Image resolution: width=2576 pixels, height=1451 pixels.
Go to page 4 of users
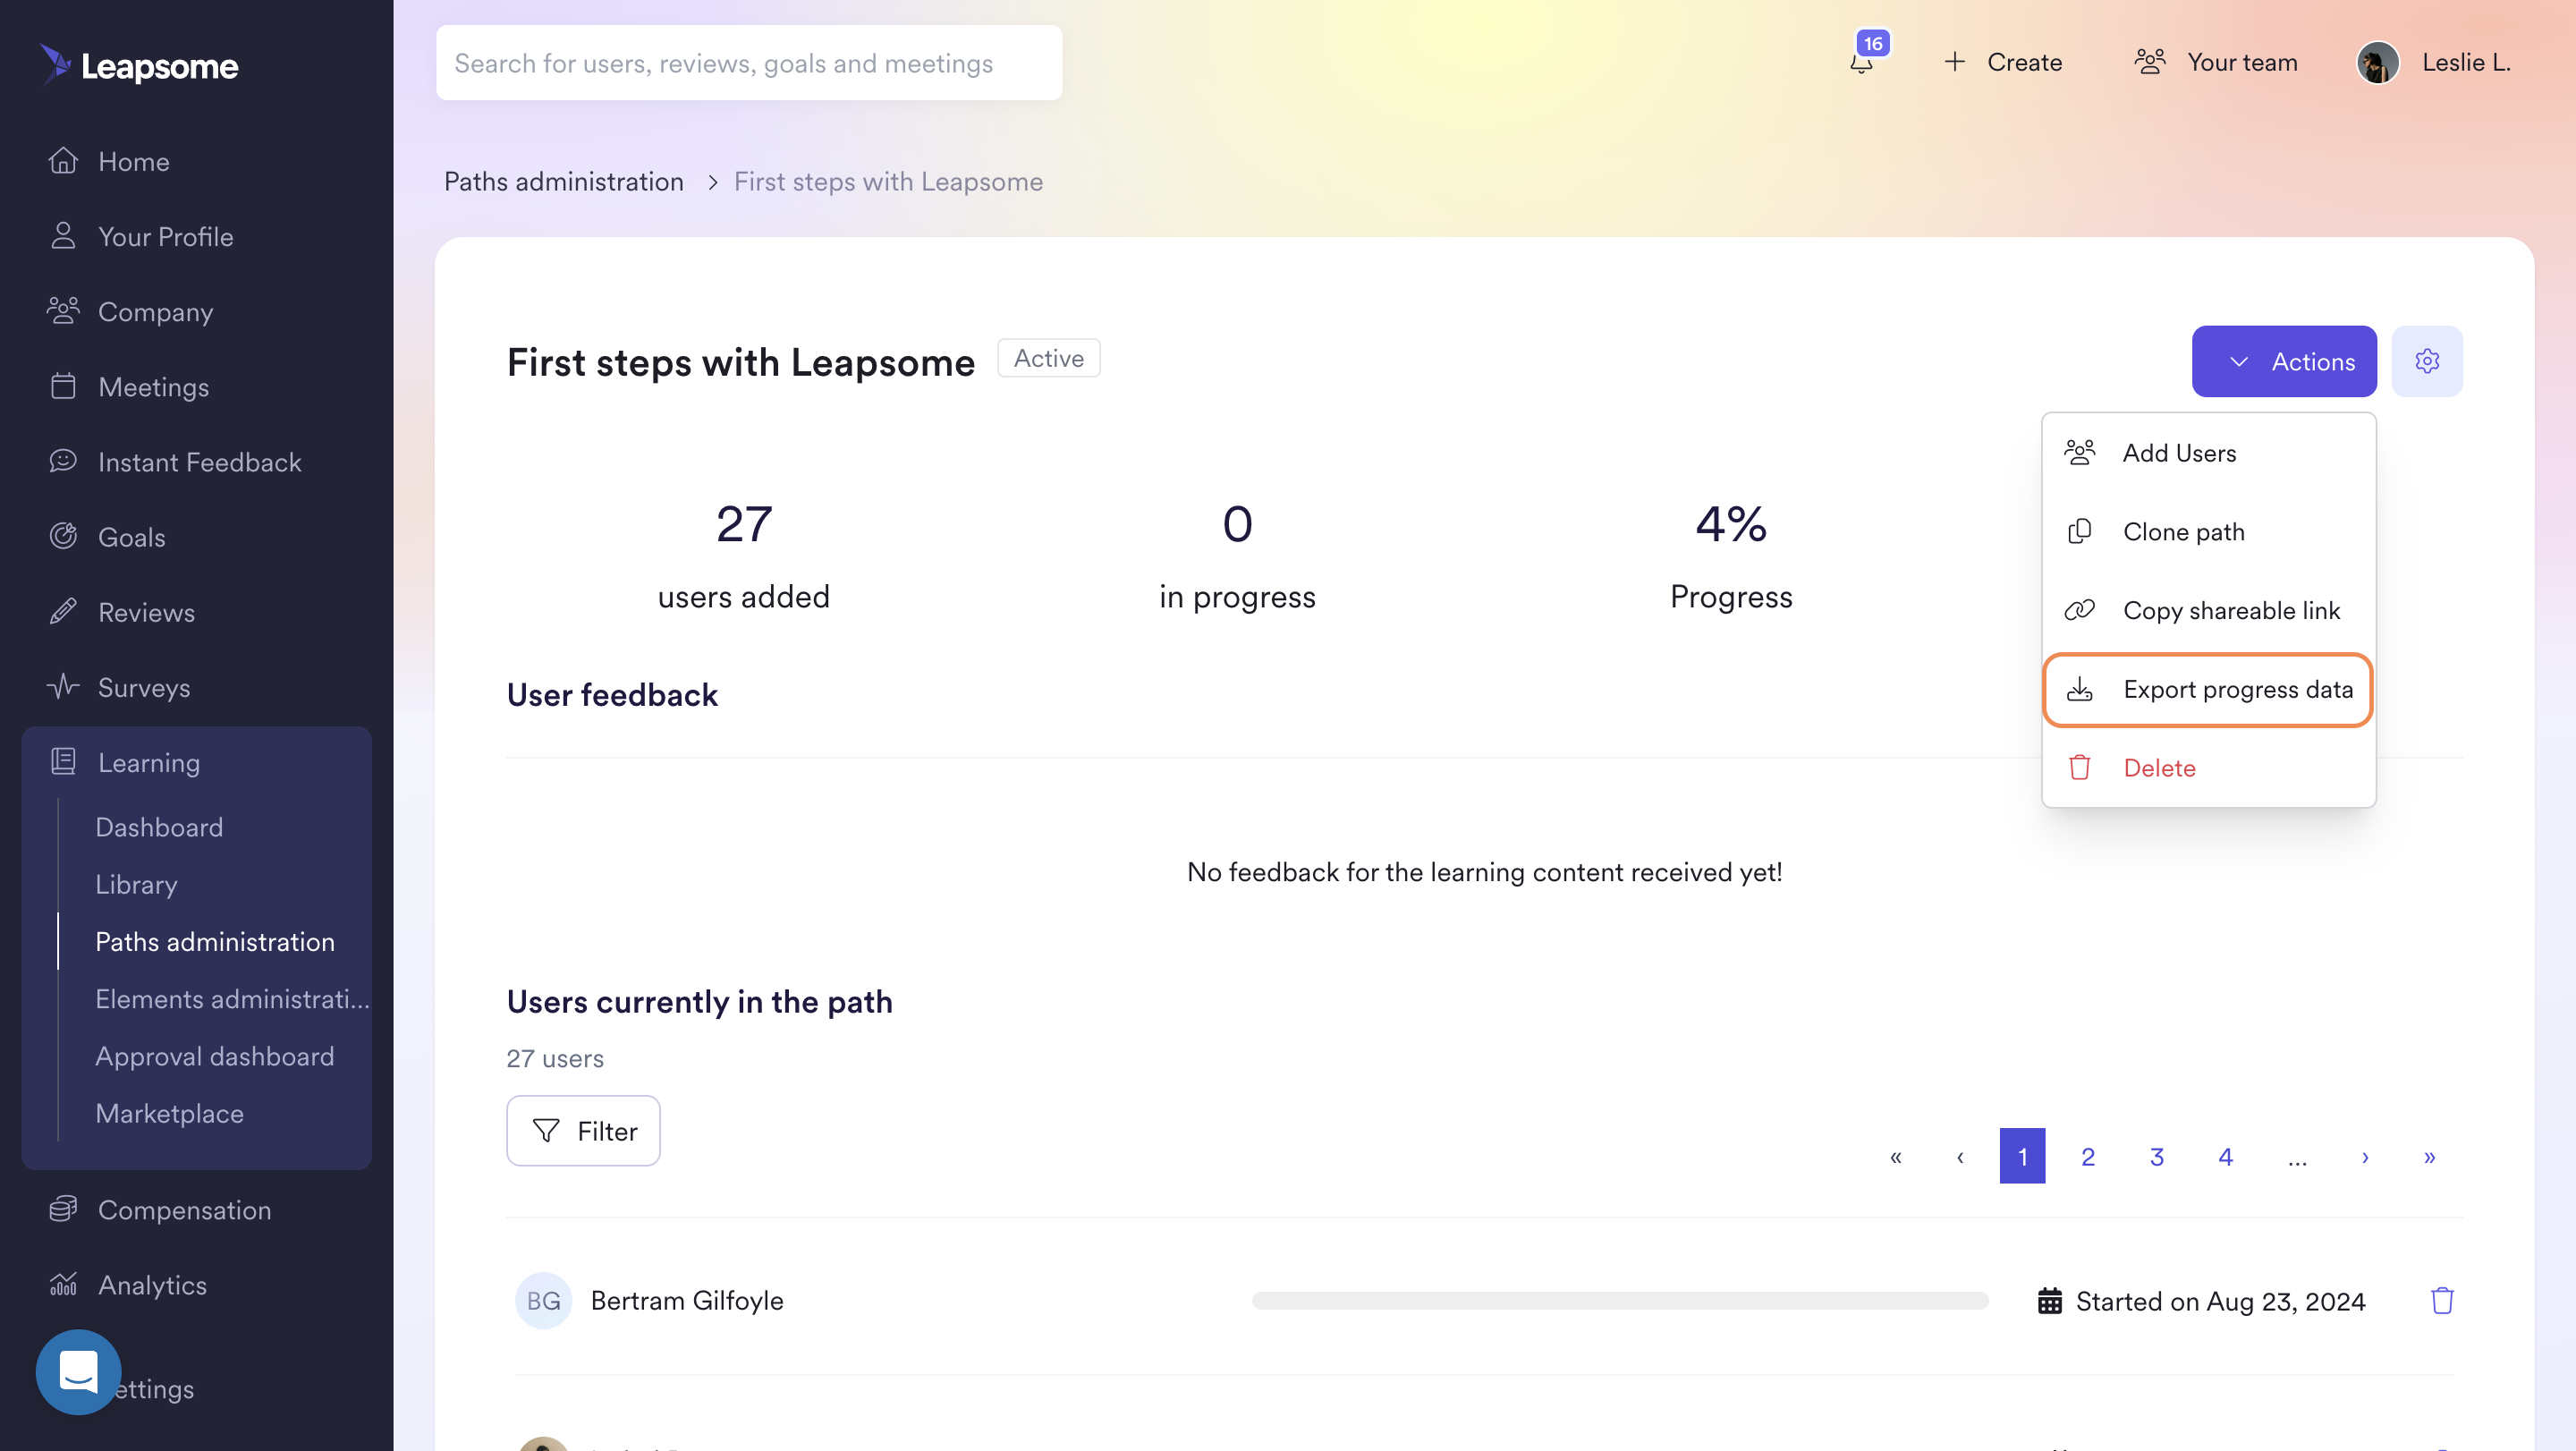(2226, 1156)
